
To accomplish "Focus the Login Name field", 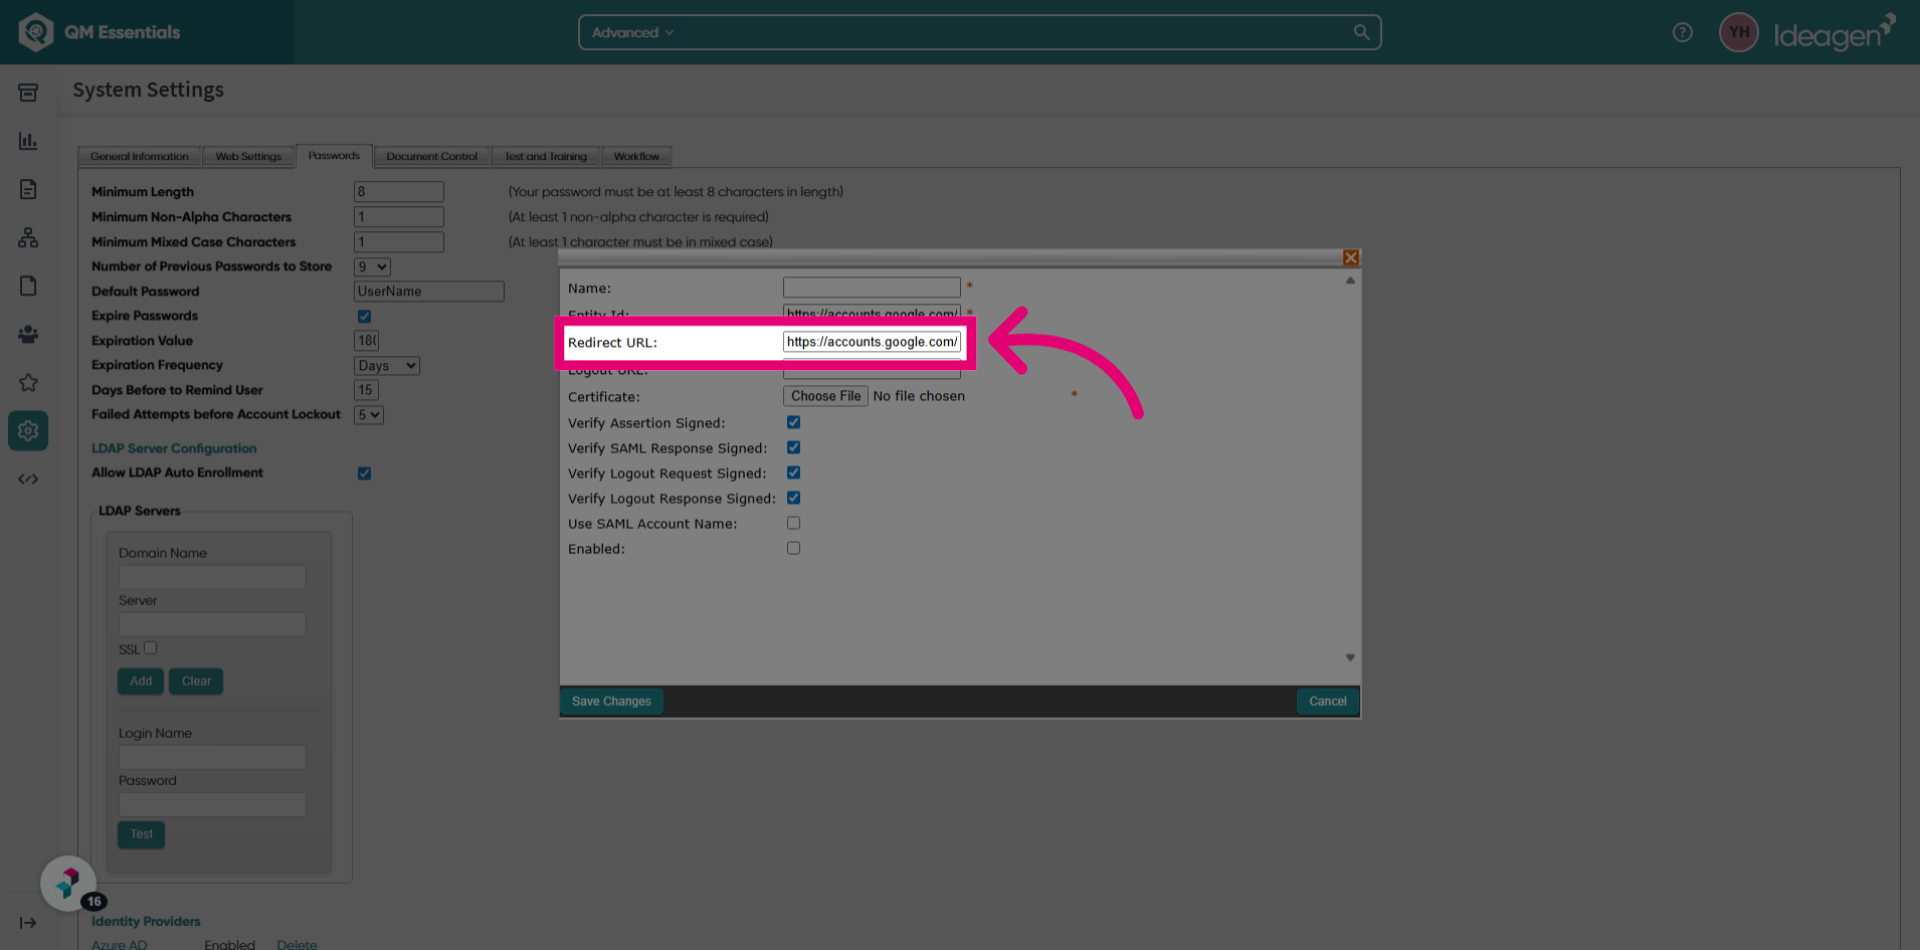I will 212,757.
